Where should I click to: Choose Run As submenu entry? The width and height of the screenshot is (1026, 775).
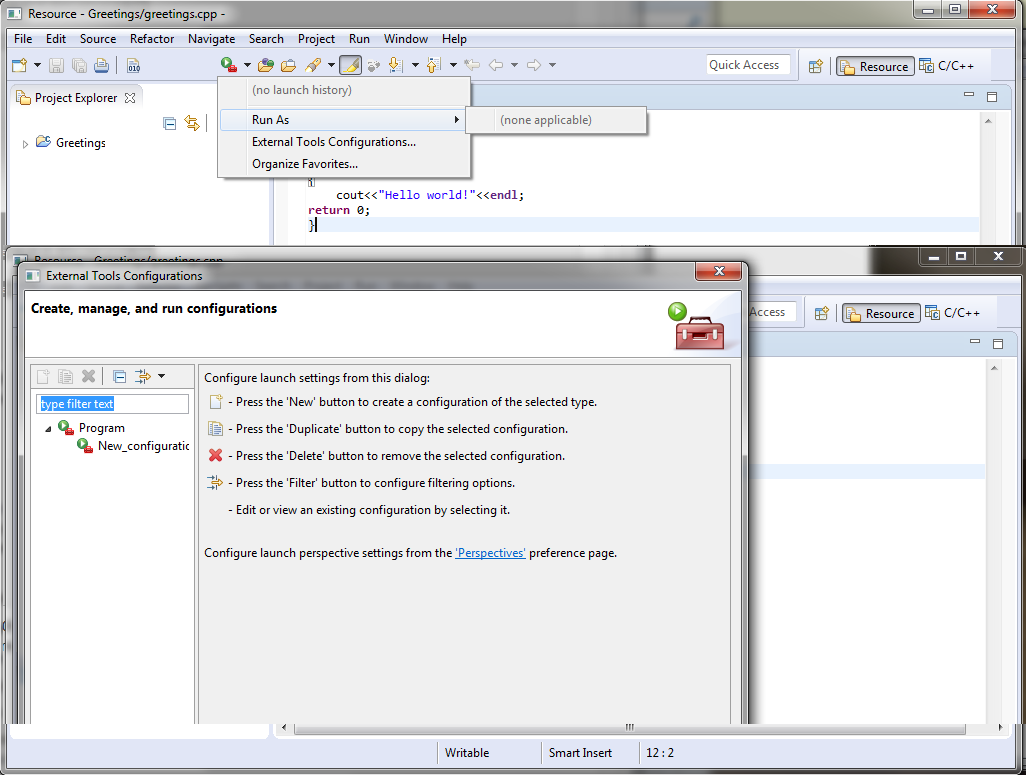coord(344,120)
